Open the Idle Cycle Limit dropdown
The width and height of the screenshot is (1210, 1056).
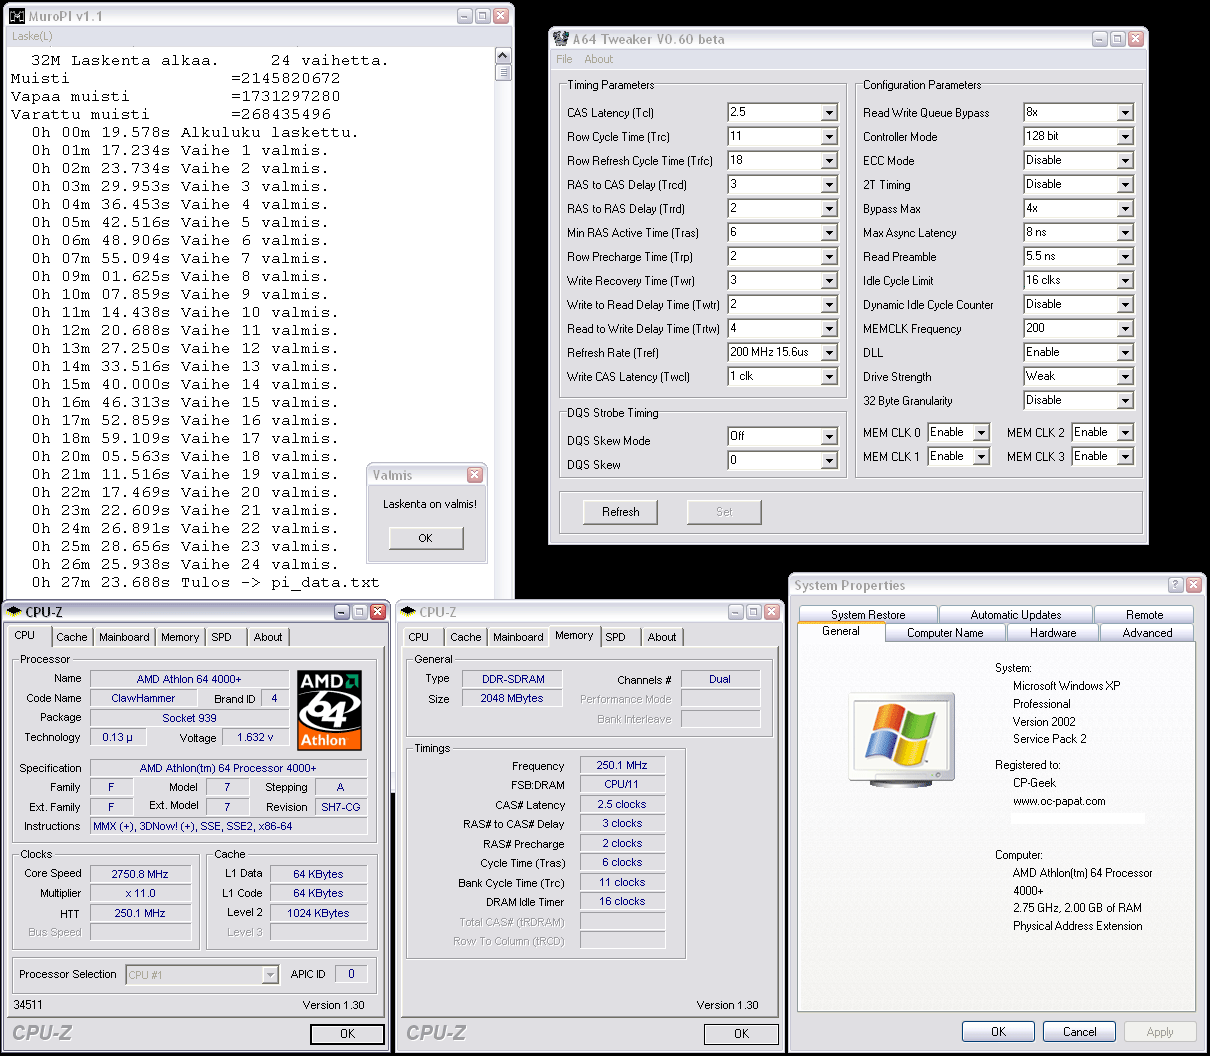click(1125, 281)
